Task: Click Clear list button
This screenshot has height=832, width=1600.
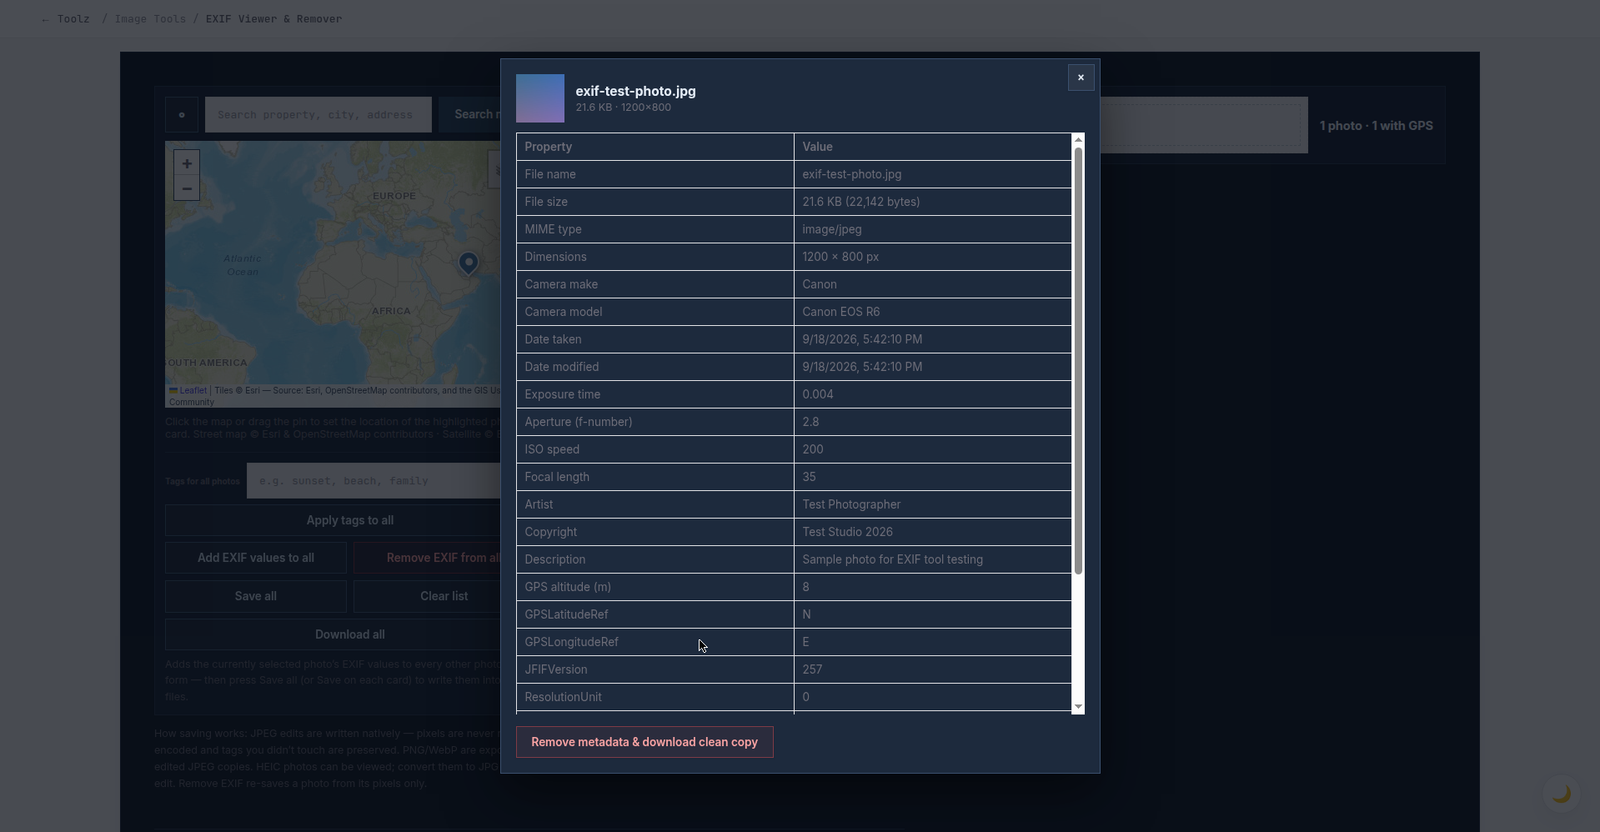Action: tap(428, 596)
